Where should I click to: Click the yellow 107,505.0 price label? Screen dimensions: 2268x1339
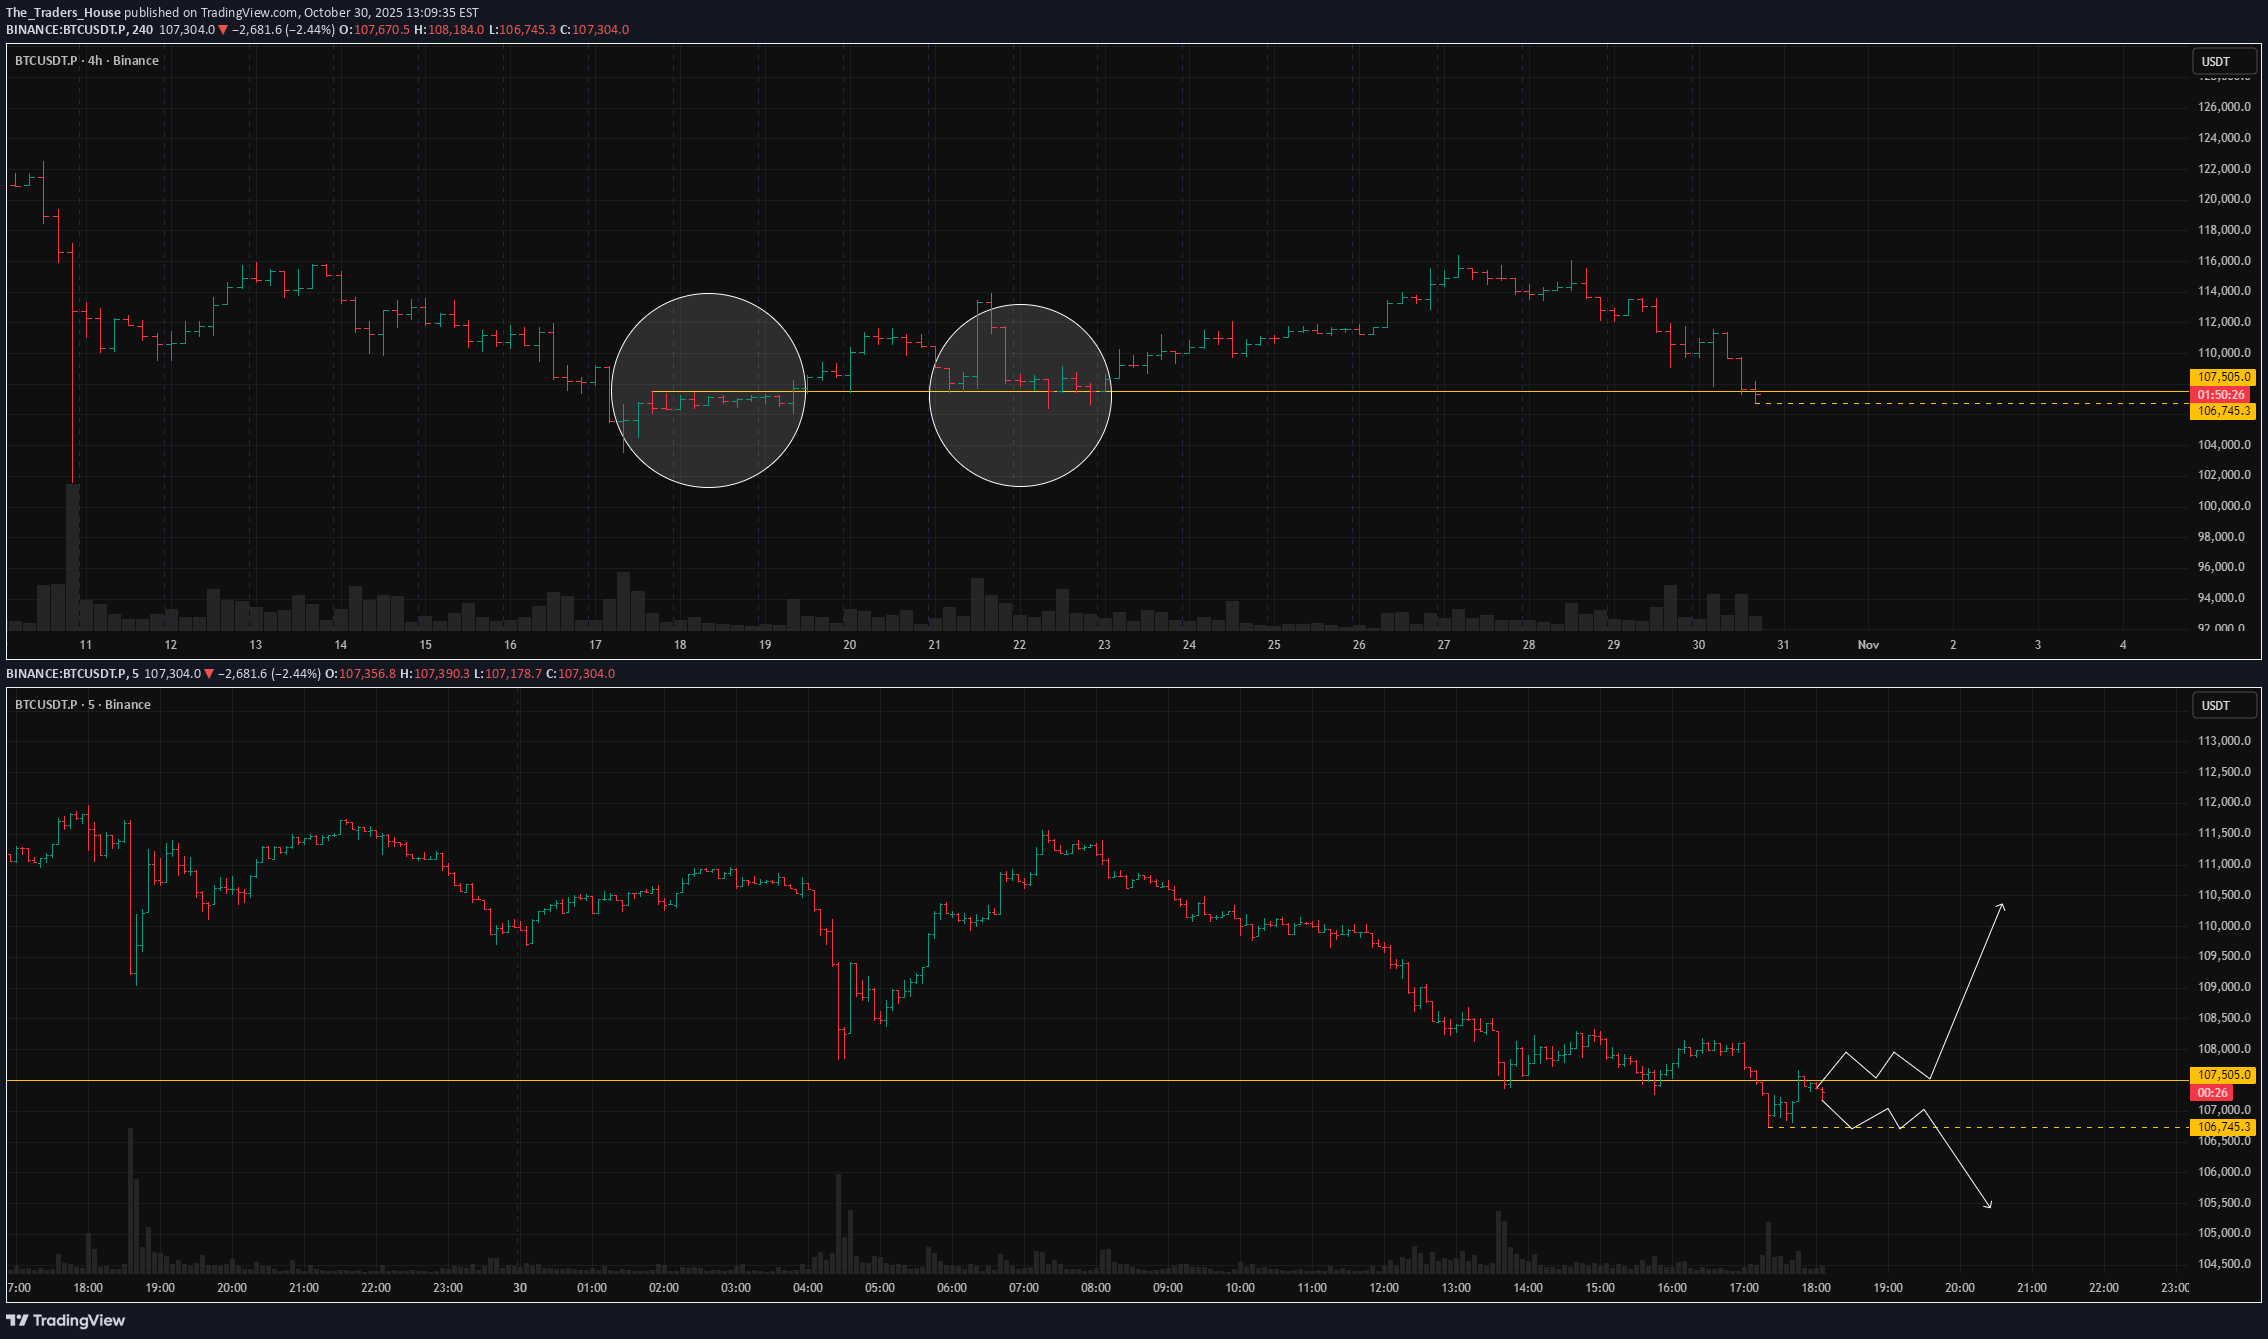(2222, 377)
